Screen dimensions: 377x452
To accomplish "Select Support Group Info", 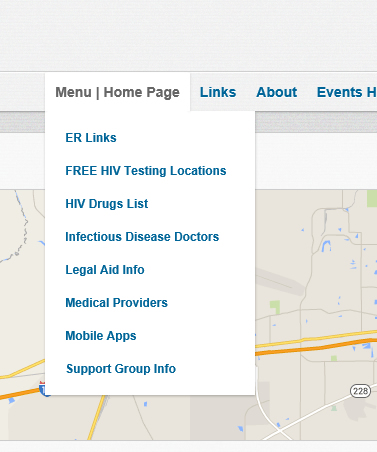I will (121, 369).
